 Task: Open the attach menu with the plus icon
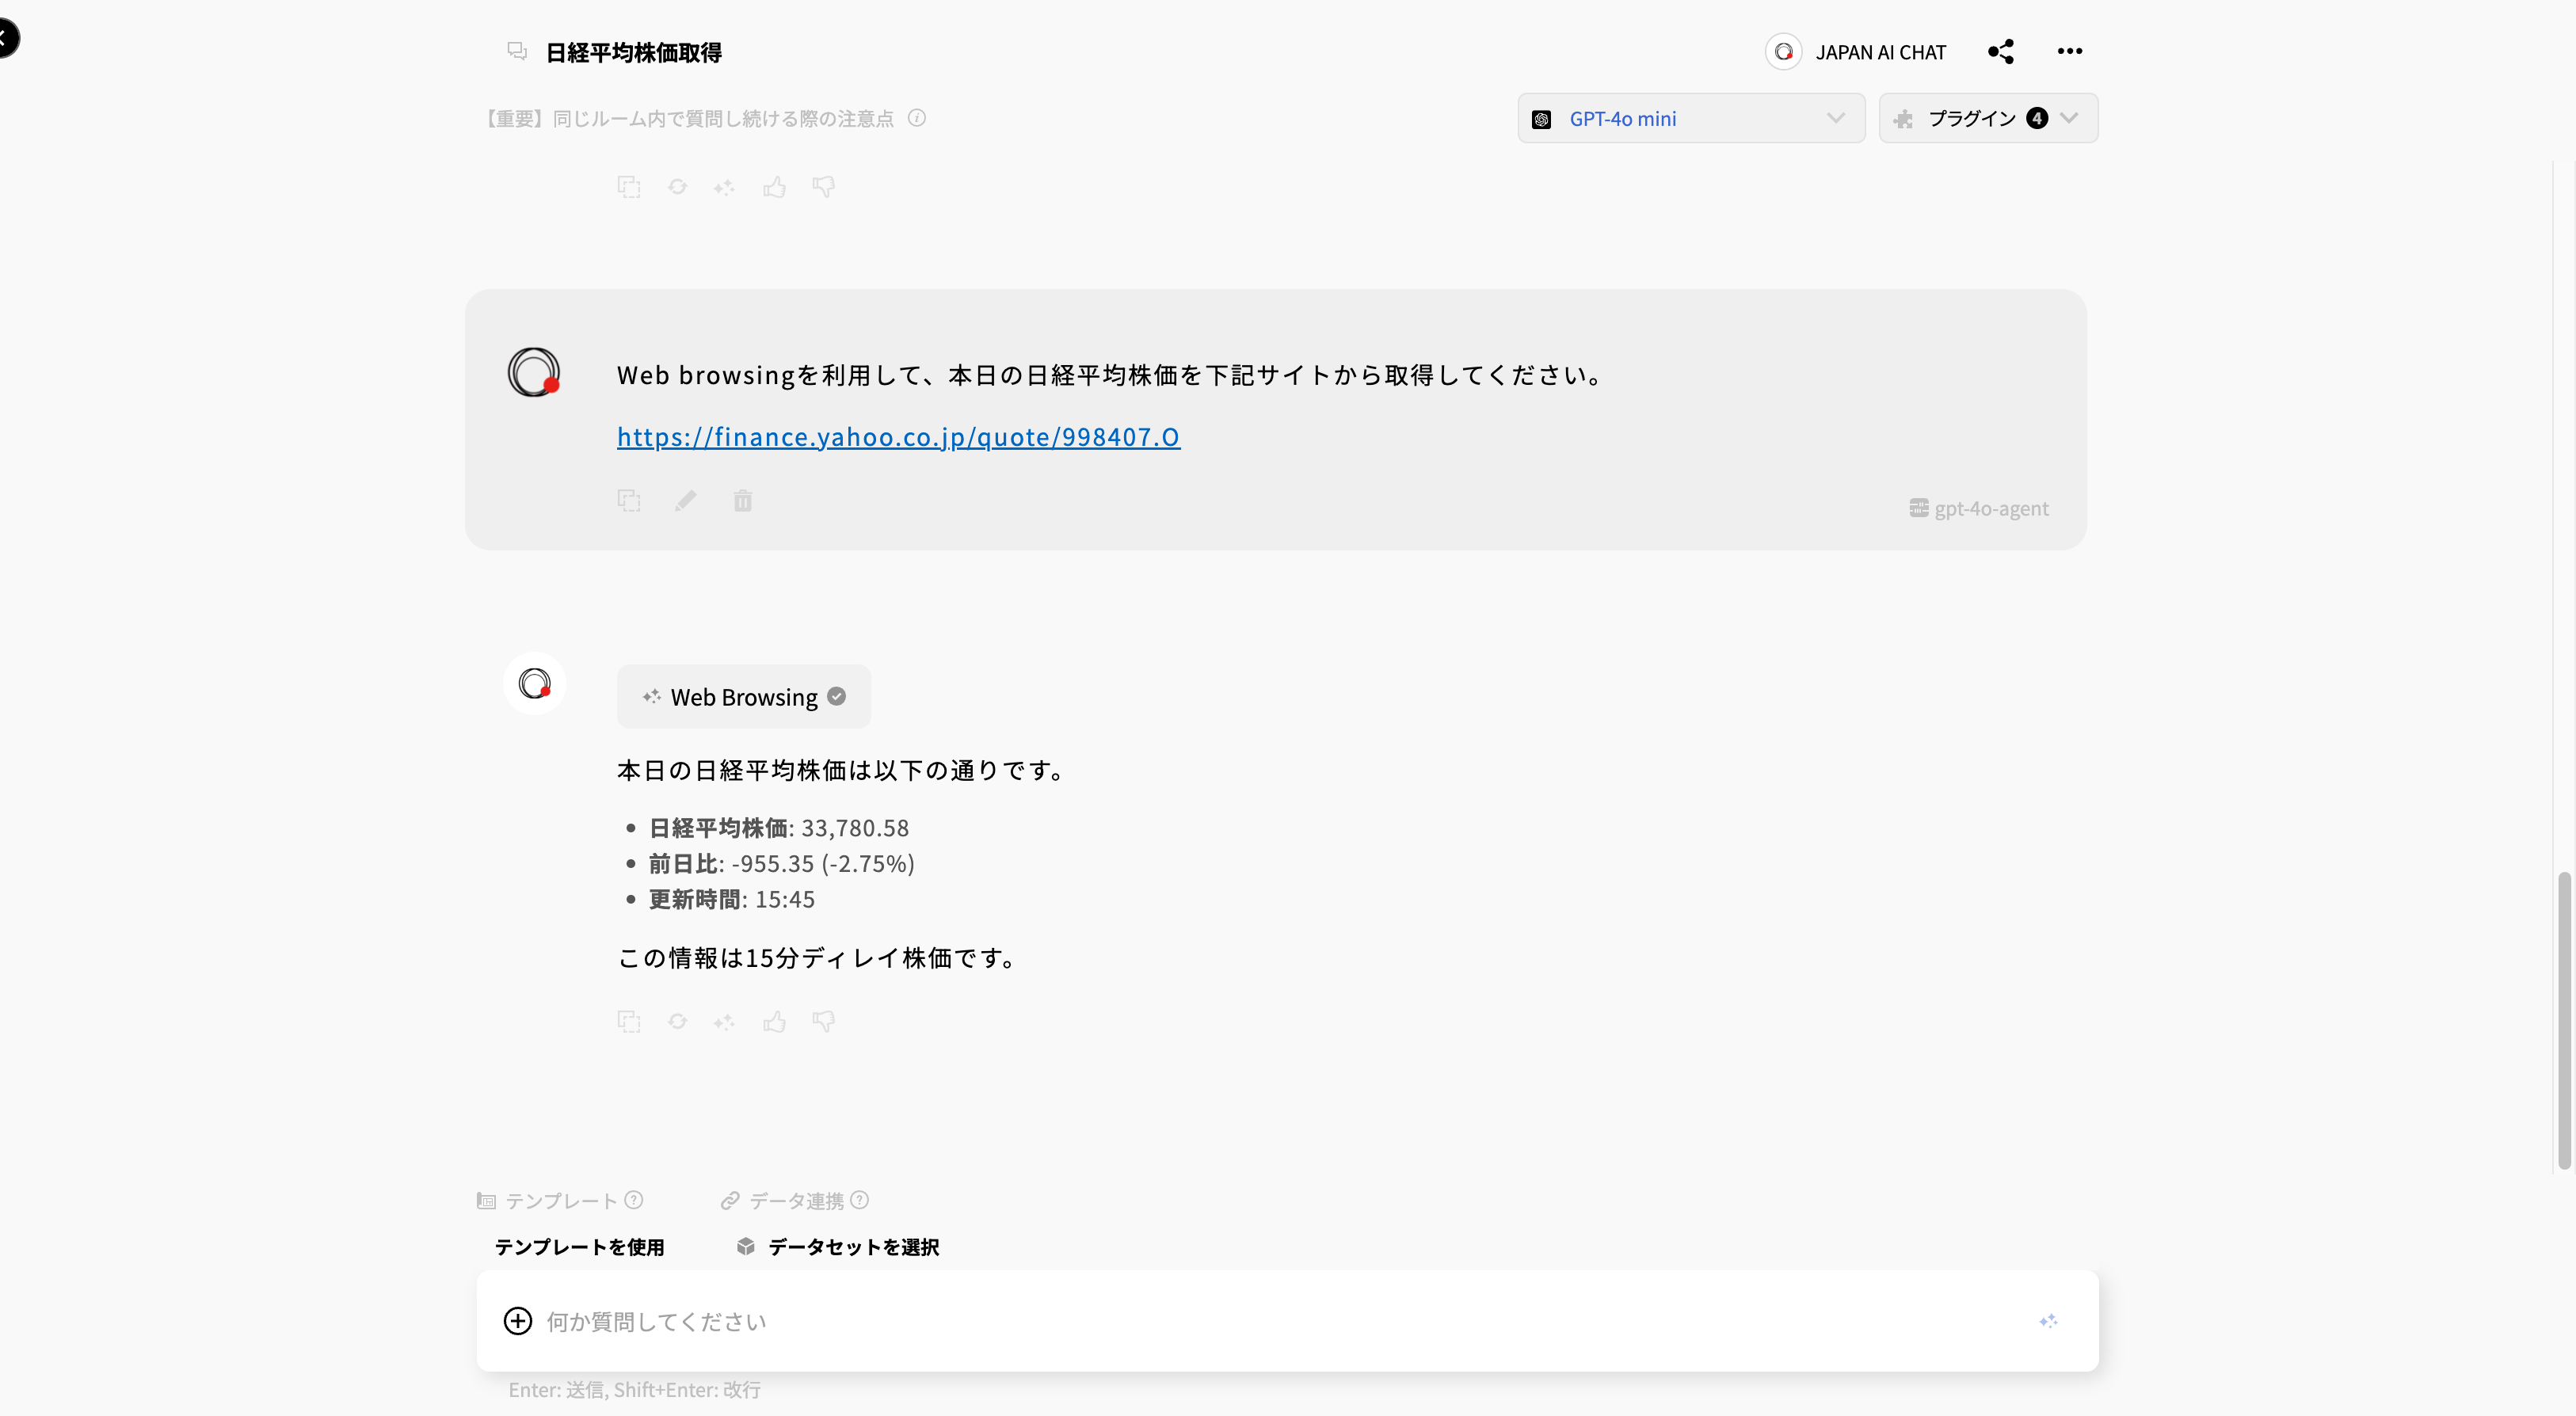click(x=518, y=1320)
